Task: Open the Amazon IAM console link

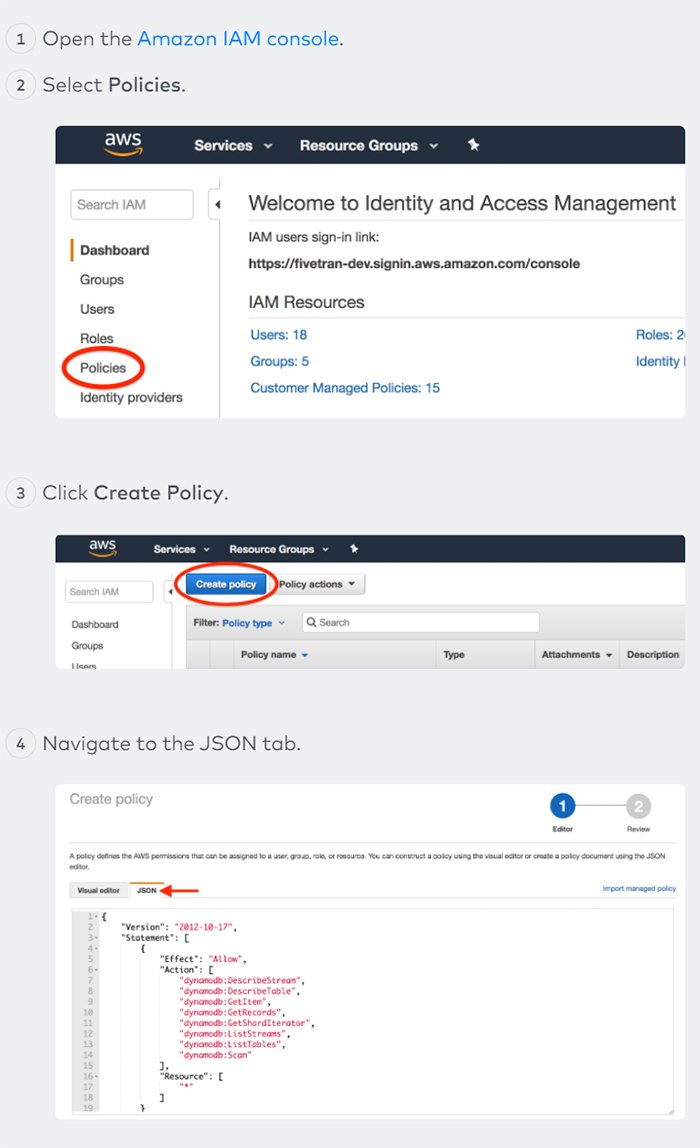Action: 238,39
